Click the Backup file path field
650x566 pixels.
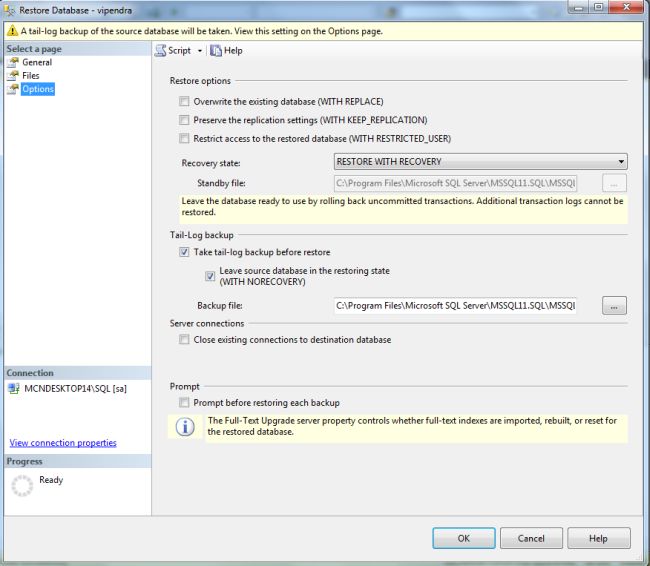[455, 306]
